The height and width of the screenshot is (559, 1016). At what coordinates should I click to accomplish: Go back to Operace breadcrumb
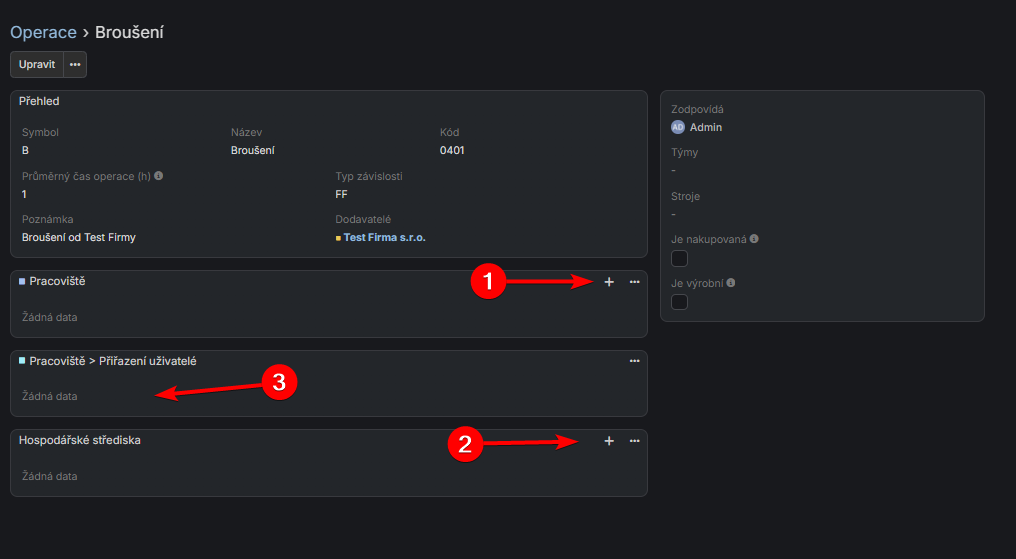(x=43, y=33)
